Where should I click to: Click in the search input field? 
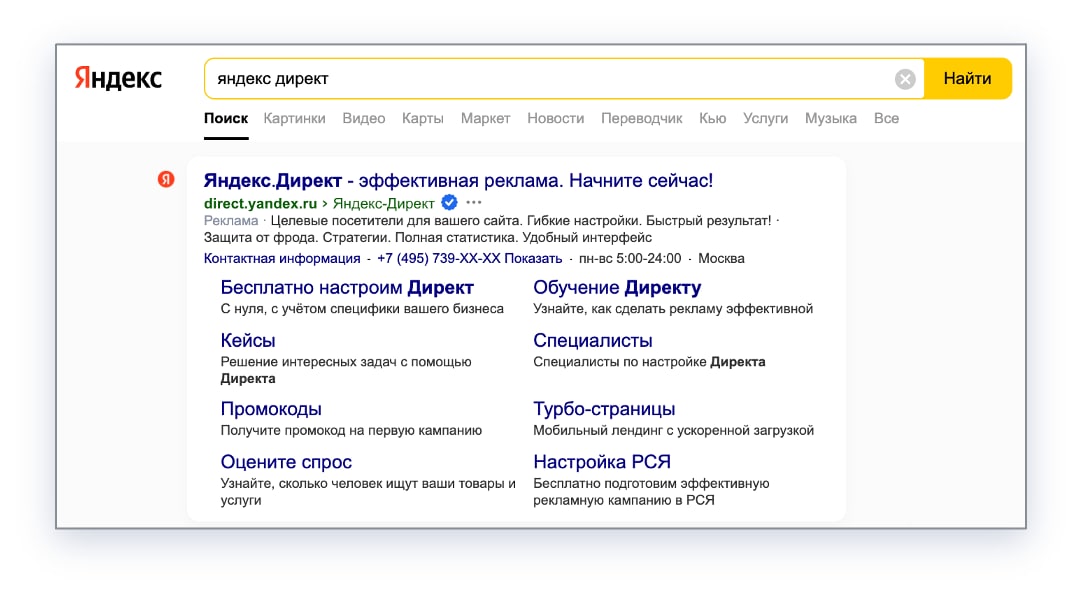tap(540, 79)
